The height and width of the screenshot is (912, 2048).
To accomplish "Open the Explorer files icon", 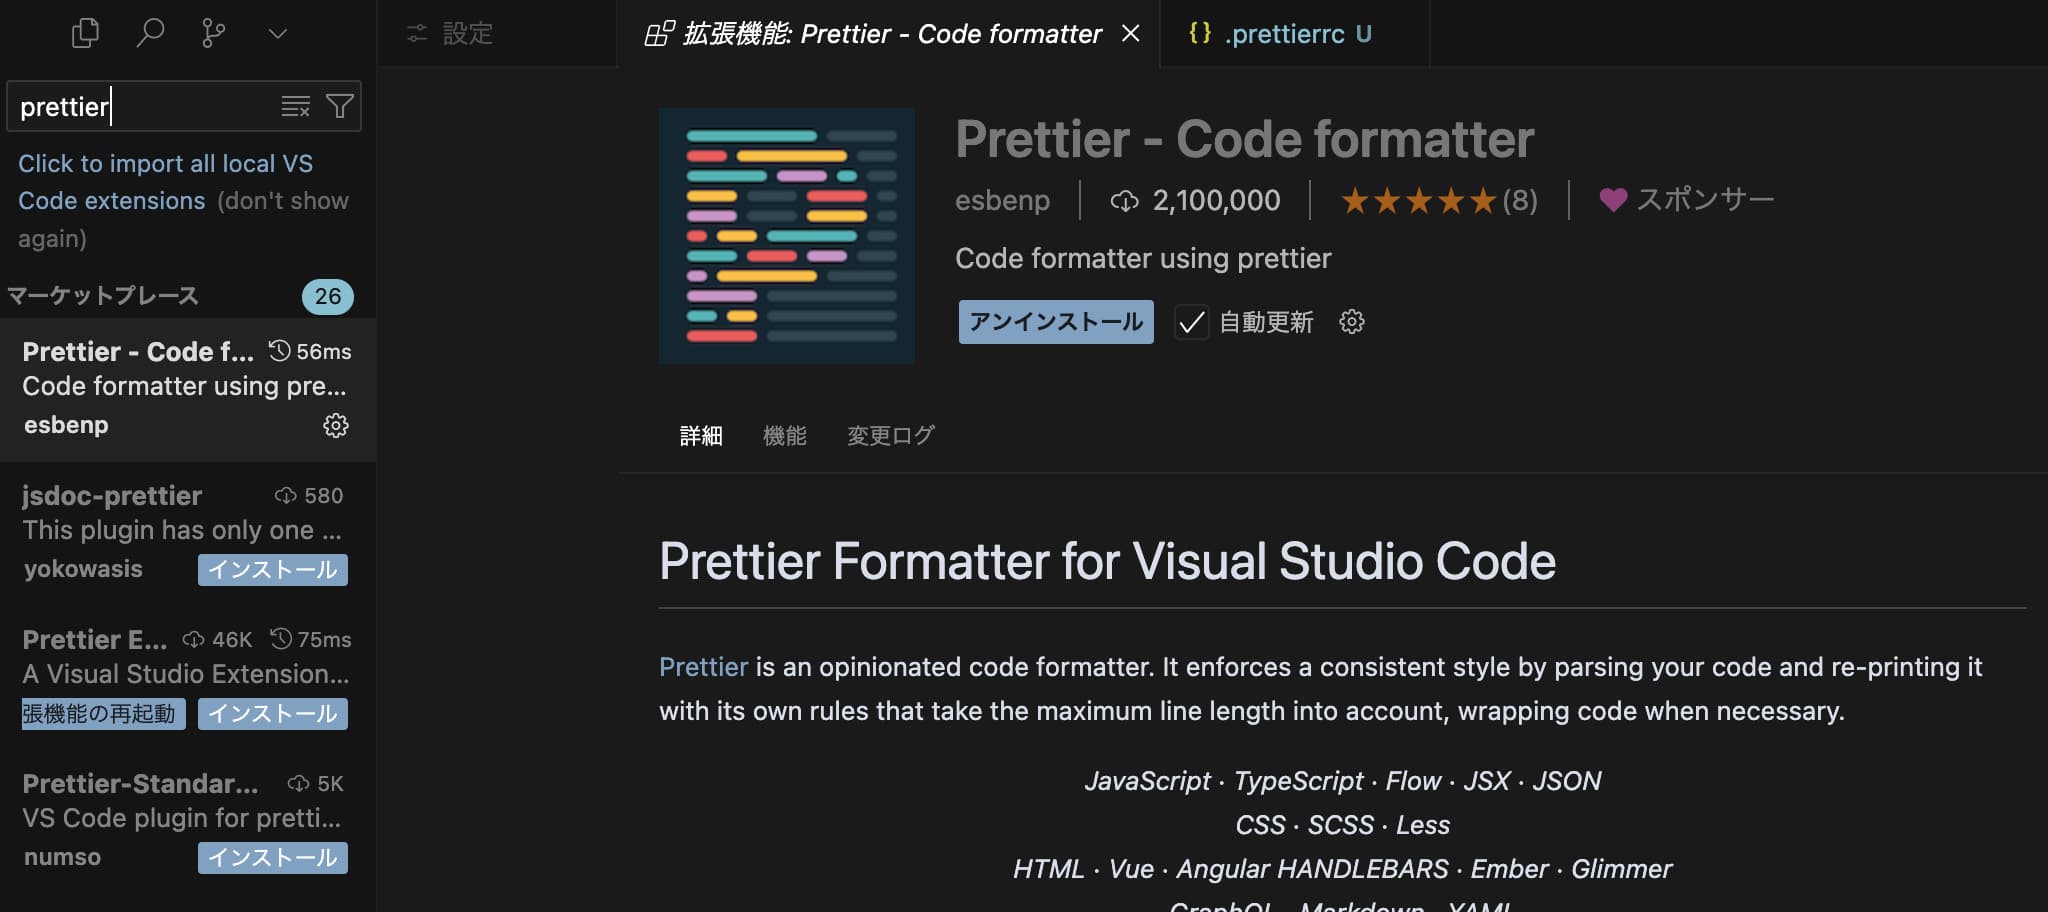I will (86, 33).
